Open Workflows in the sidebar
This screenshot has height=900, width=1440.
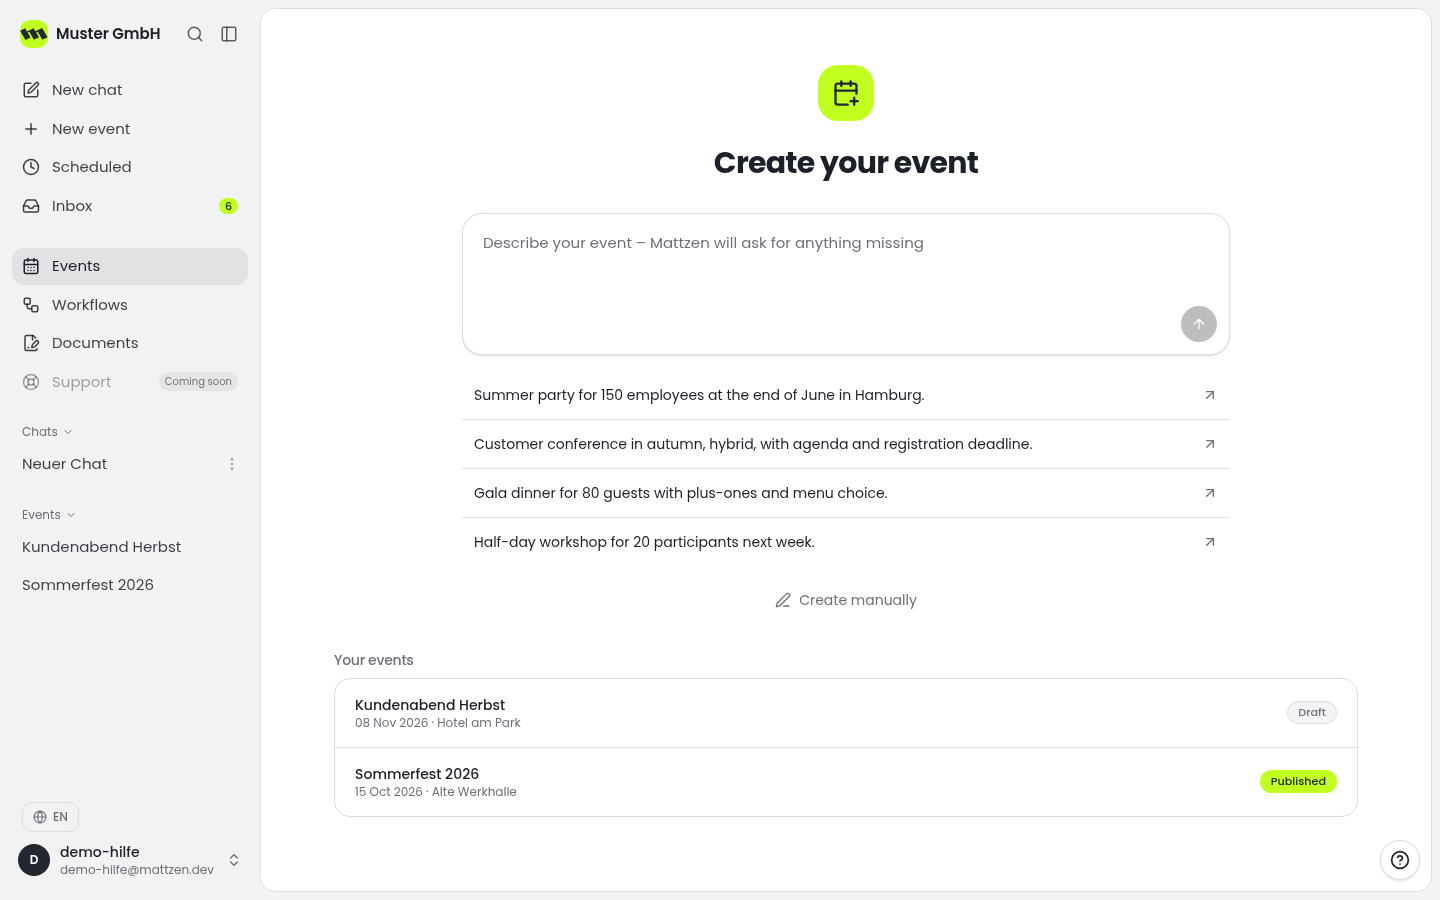tap(130, 305)
